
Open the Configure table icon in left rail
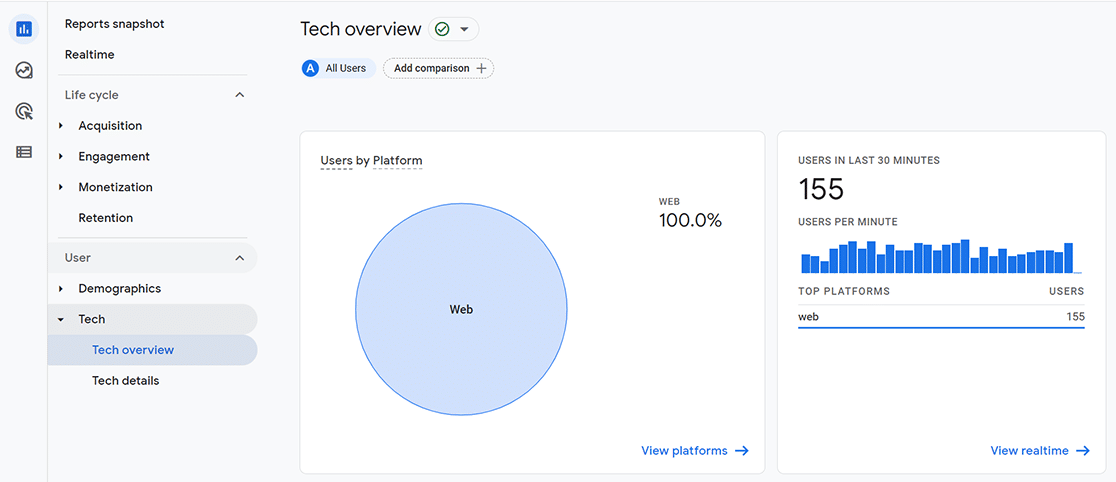click(x=24, y=152)
